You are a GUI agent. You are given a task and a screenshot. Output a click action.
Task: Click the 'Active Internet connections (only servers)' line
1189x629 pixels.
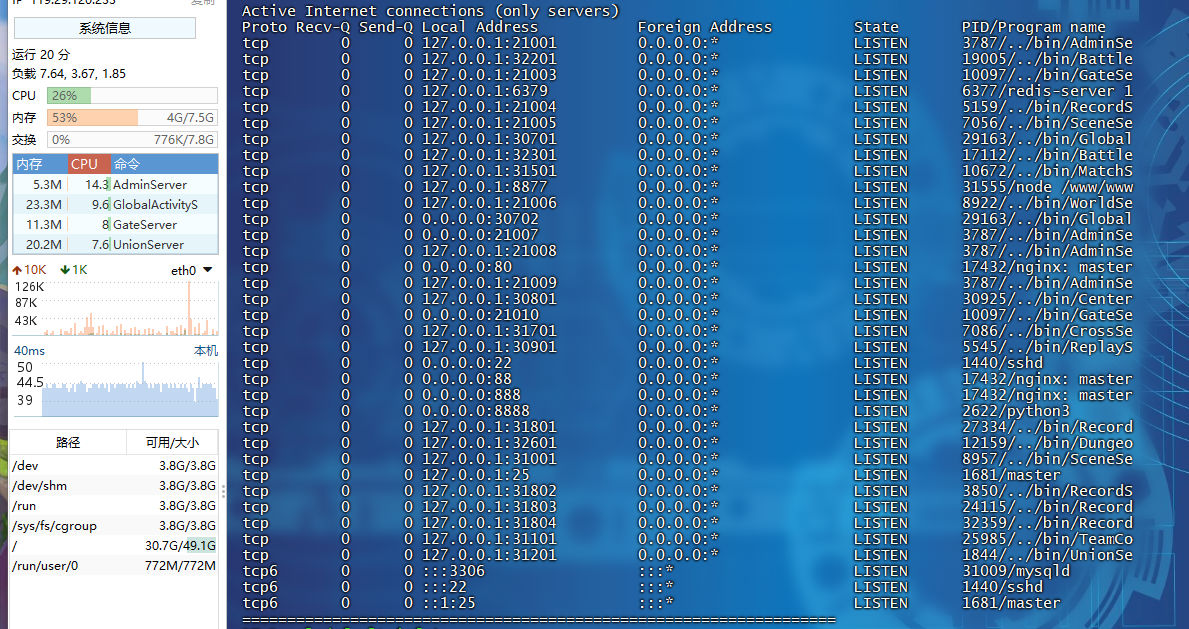click(431, 11)
